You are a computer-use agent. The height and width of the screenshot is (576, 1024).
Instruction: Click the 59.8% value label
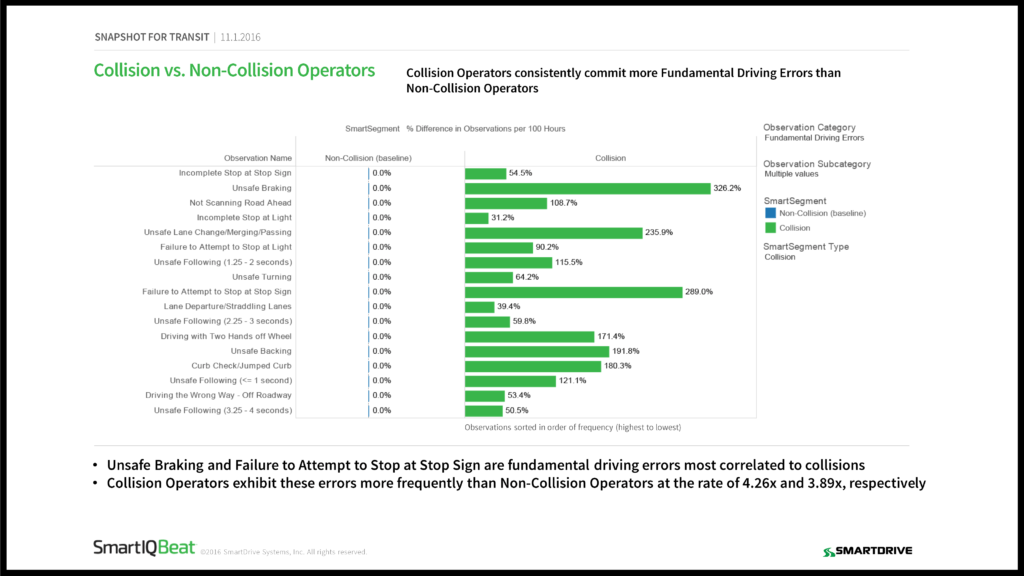524,321
